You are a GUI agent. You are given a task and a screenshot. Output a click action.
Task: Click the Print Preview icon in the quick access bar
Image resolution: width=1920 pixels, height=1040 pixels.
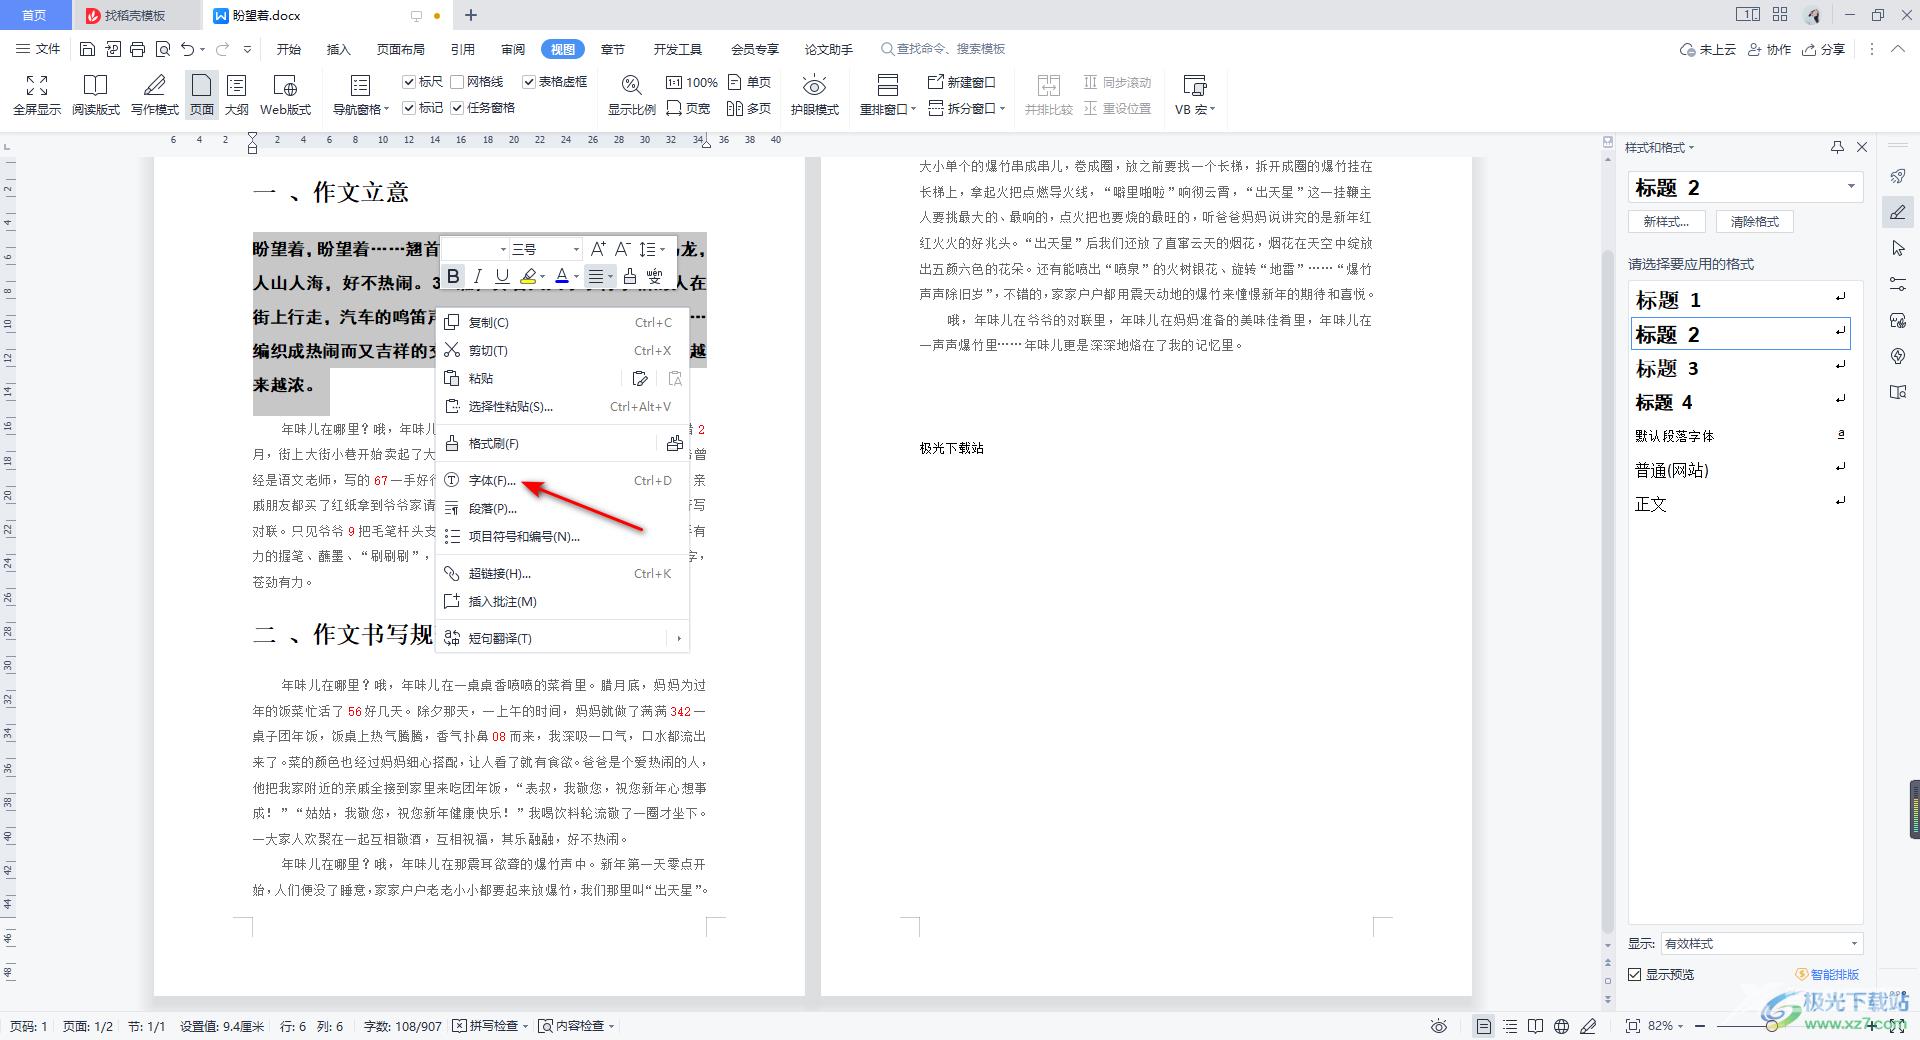[163, 49]
